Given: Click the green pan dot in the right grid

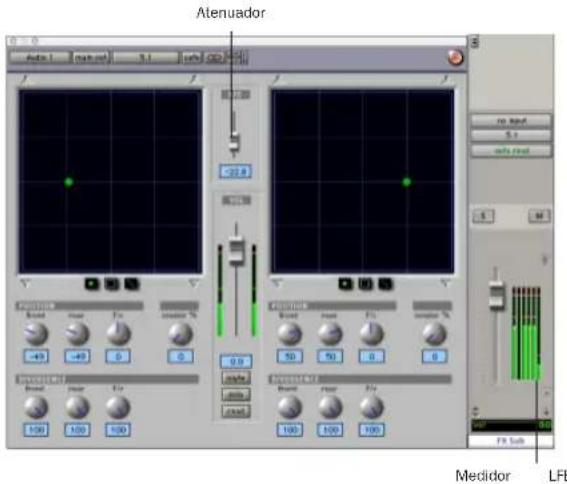Looking at the screenshot, I should [x=407, y=182].
